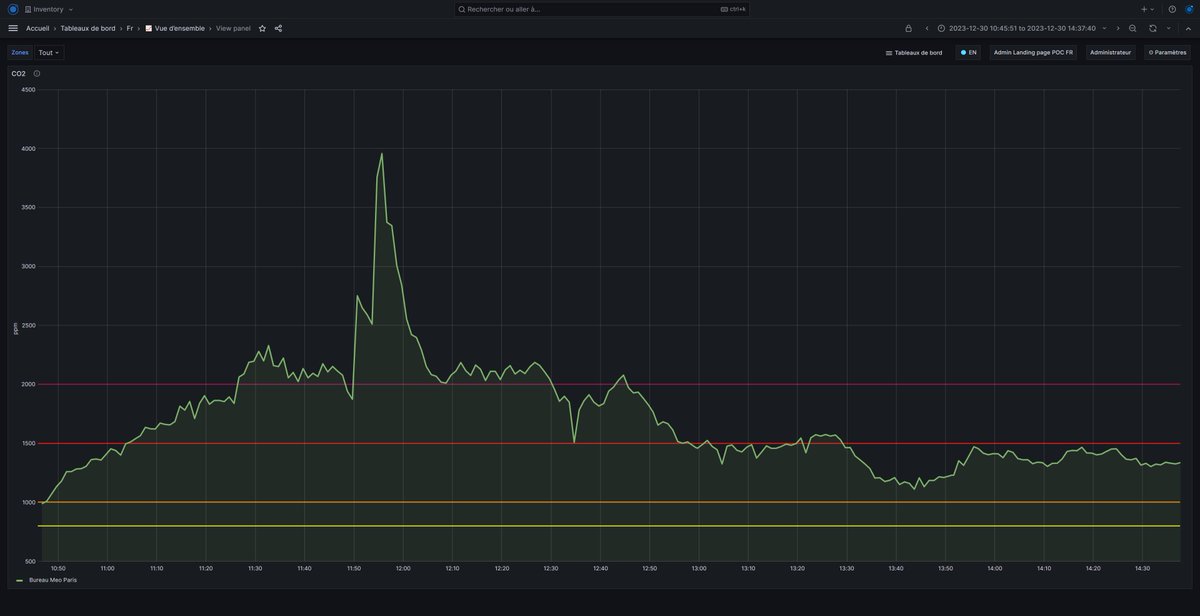The height and width of the screenshot is (616, 1200).
Task: Open the auto-refresh interval dropdown
Action: click(x=1169, y=28)
